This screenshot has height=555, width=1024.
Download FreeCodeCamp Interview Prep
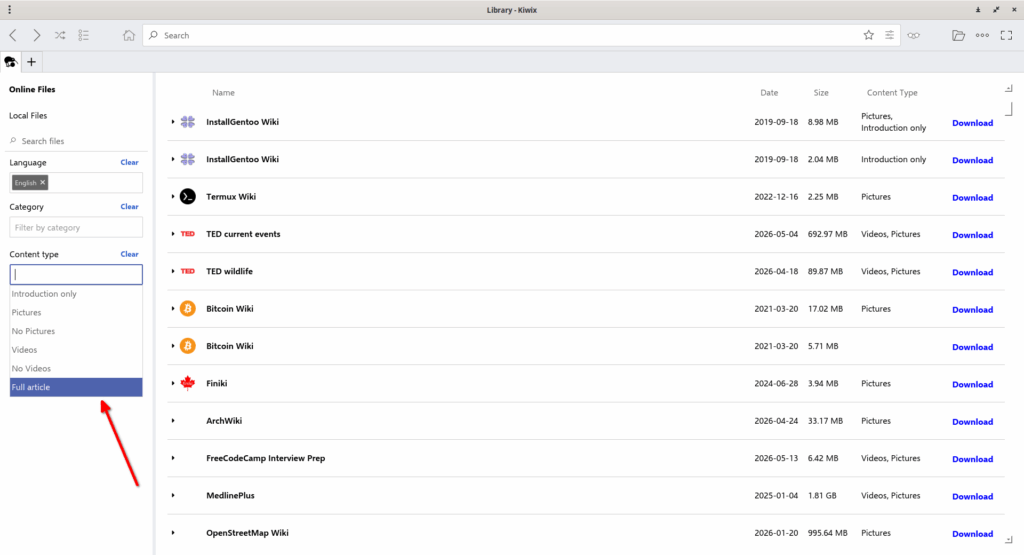[x=972, y=458]
